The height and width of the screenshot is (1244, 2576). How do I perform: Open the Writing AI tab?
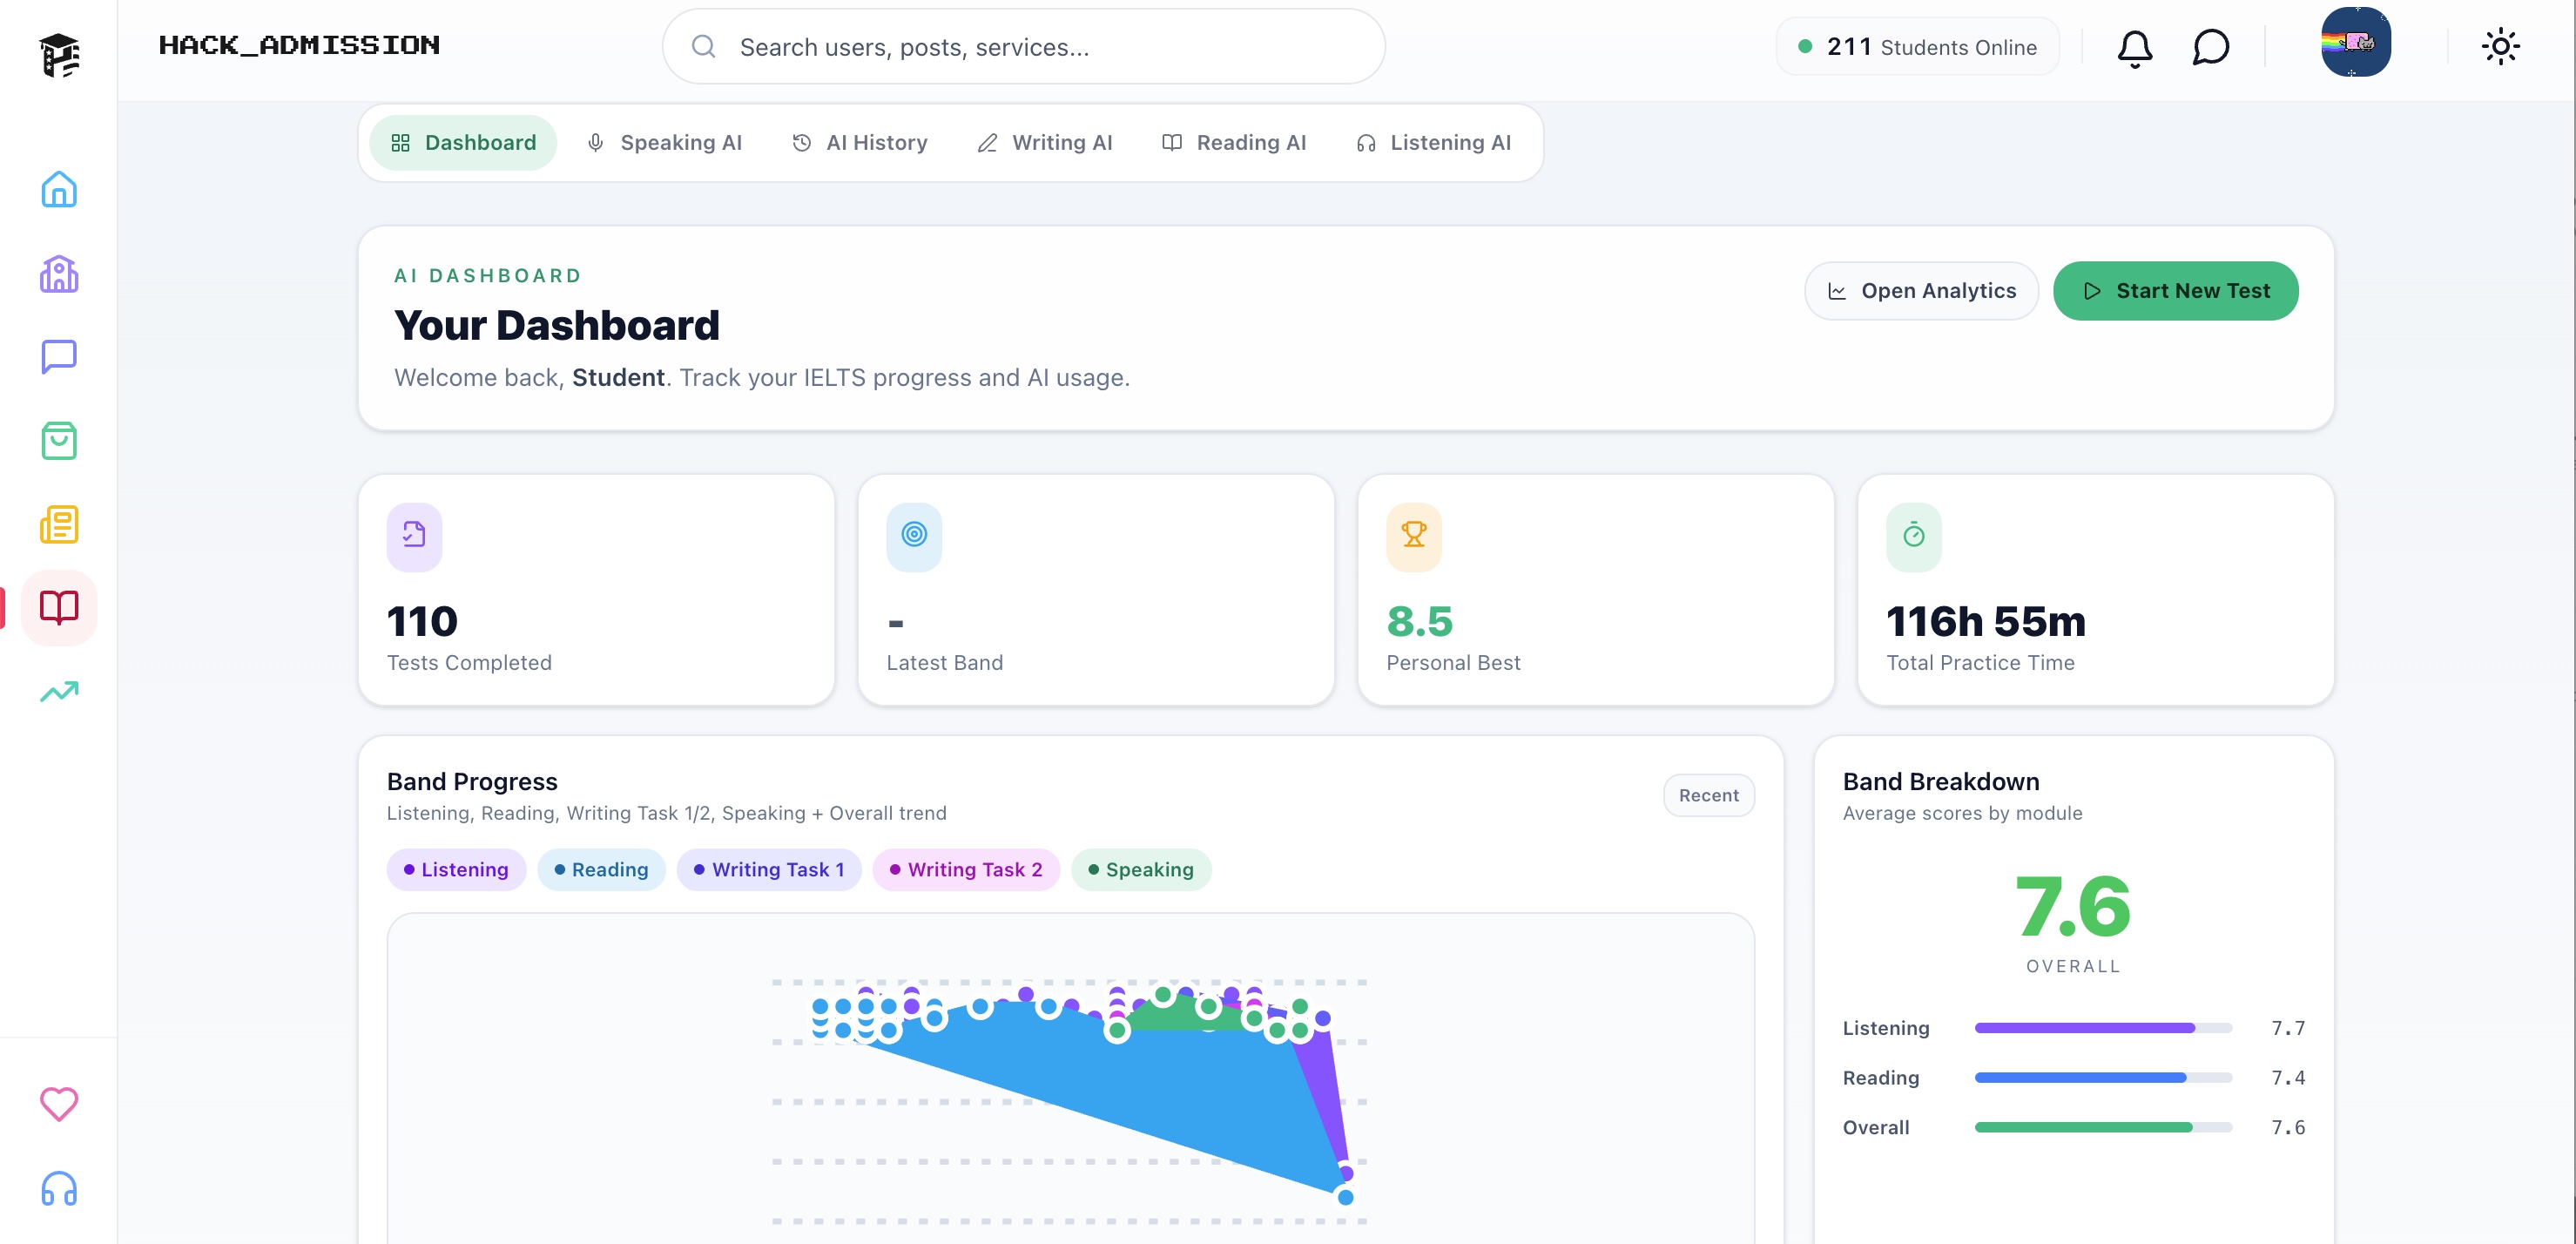point(1045,142)
